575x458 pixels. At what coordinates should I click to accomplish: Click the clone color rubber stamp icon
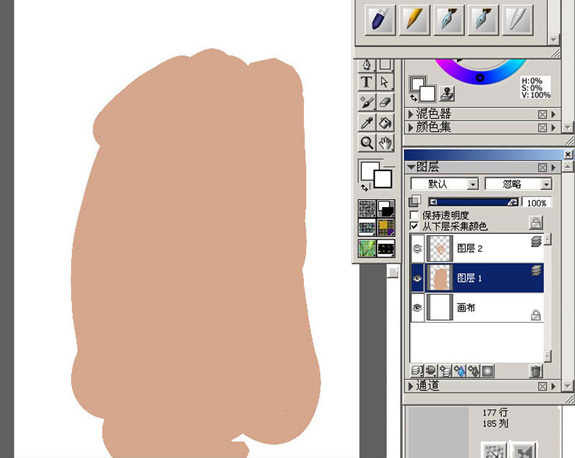[447, 94]
